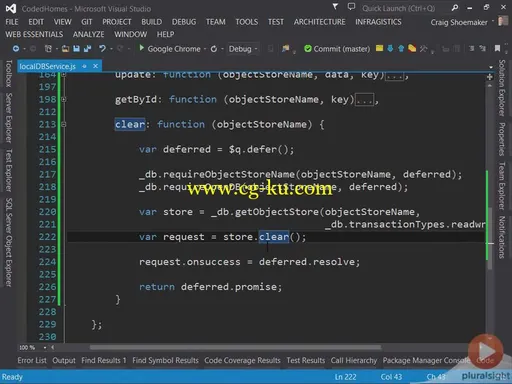Open the feedback speech bubble icon

(x=351, y=6)
